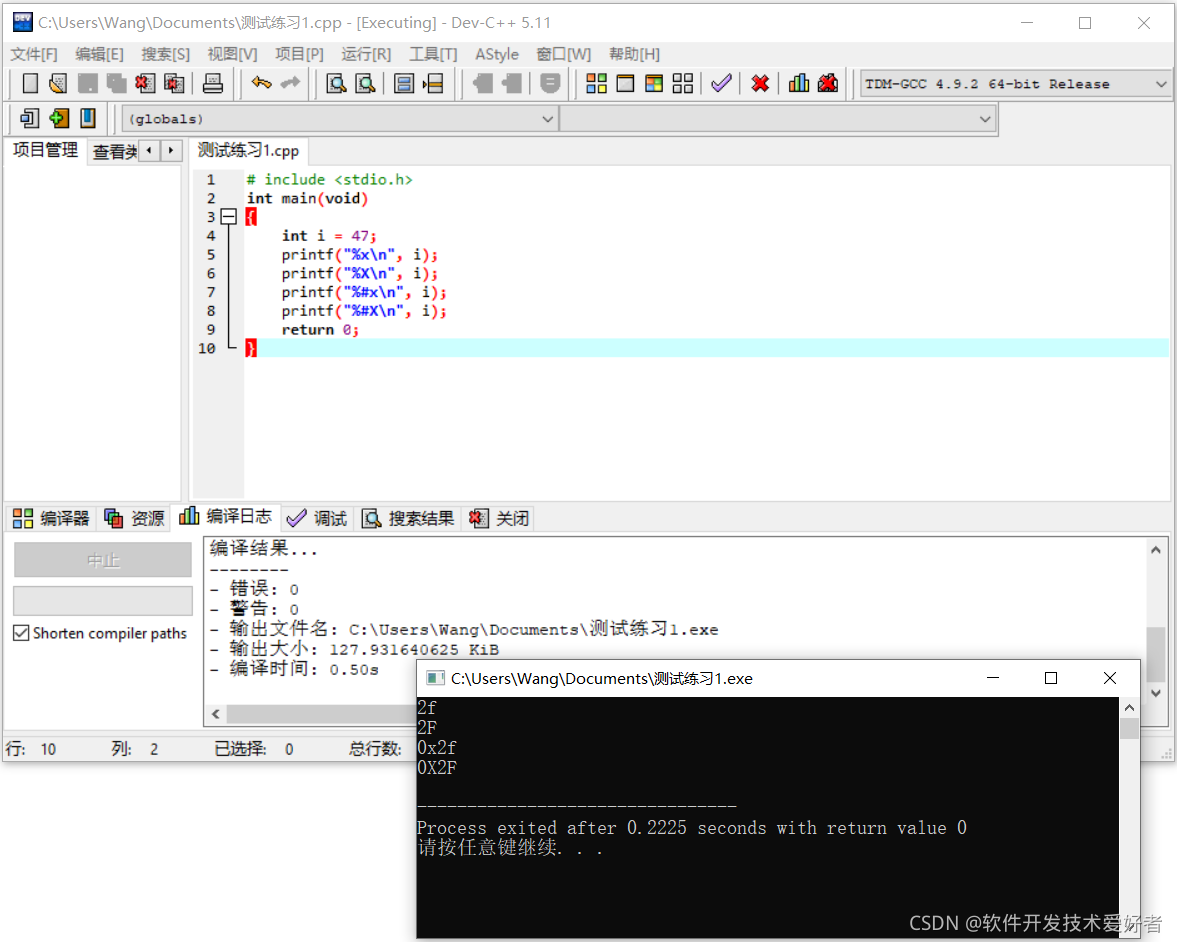Click the compile log horizontal scroll-left arrow
This screenshot has width=1177, height=942.
pyautogui.click(x=216, y=714)
